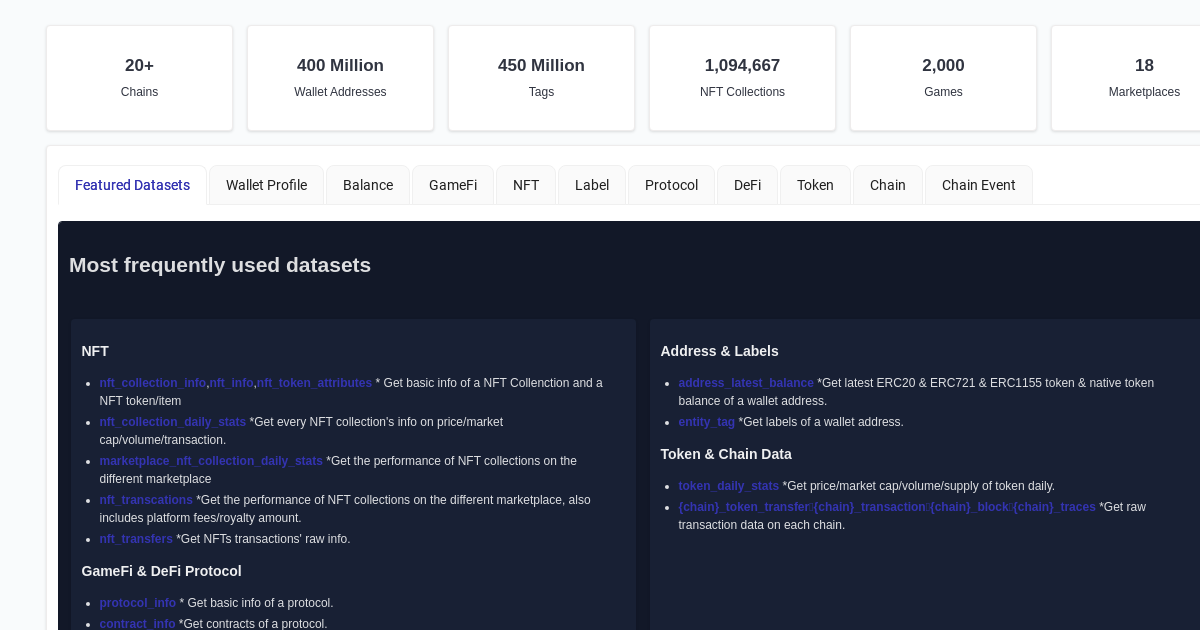Open the Label tab
The image size is (1200, 630).
point(592,185)
